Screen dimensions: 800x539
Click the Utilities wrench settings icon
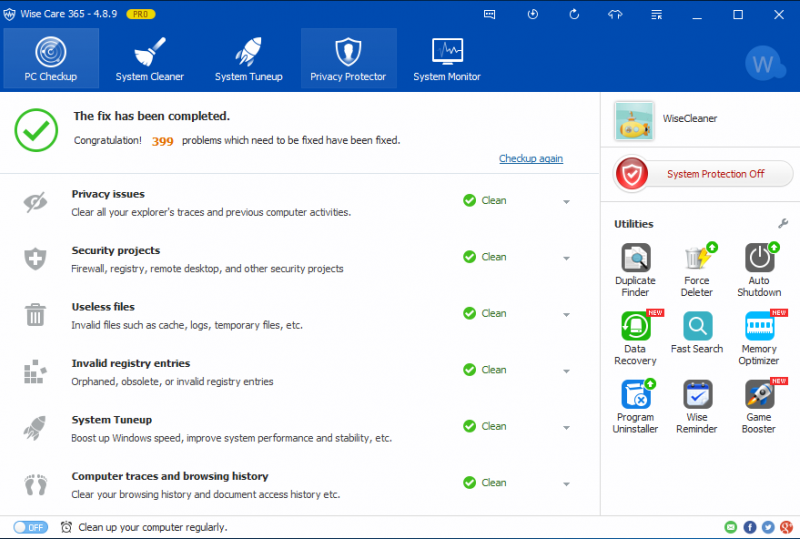783,224
